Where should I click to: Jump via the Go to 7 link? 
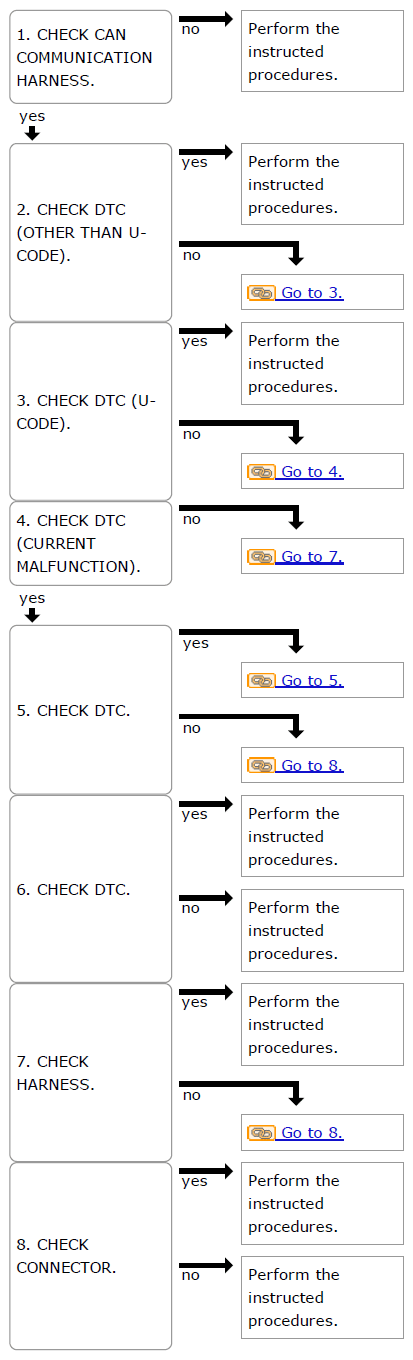[x=312, y=557]
